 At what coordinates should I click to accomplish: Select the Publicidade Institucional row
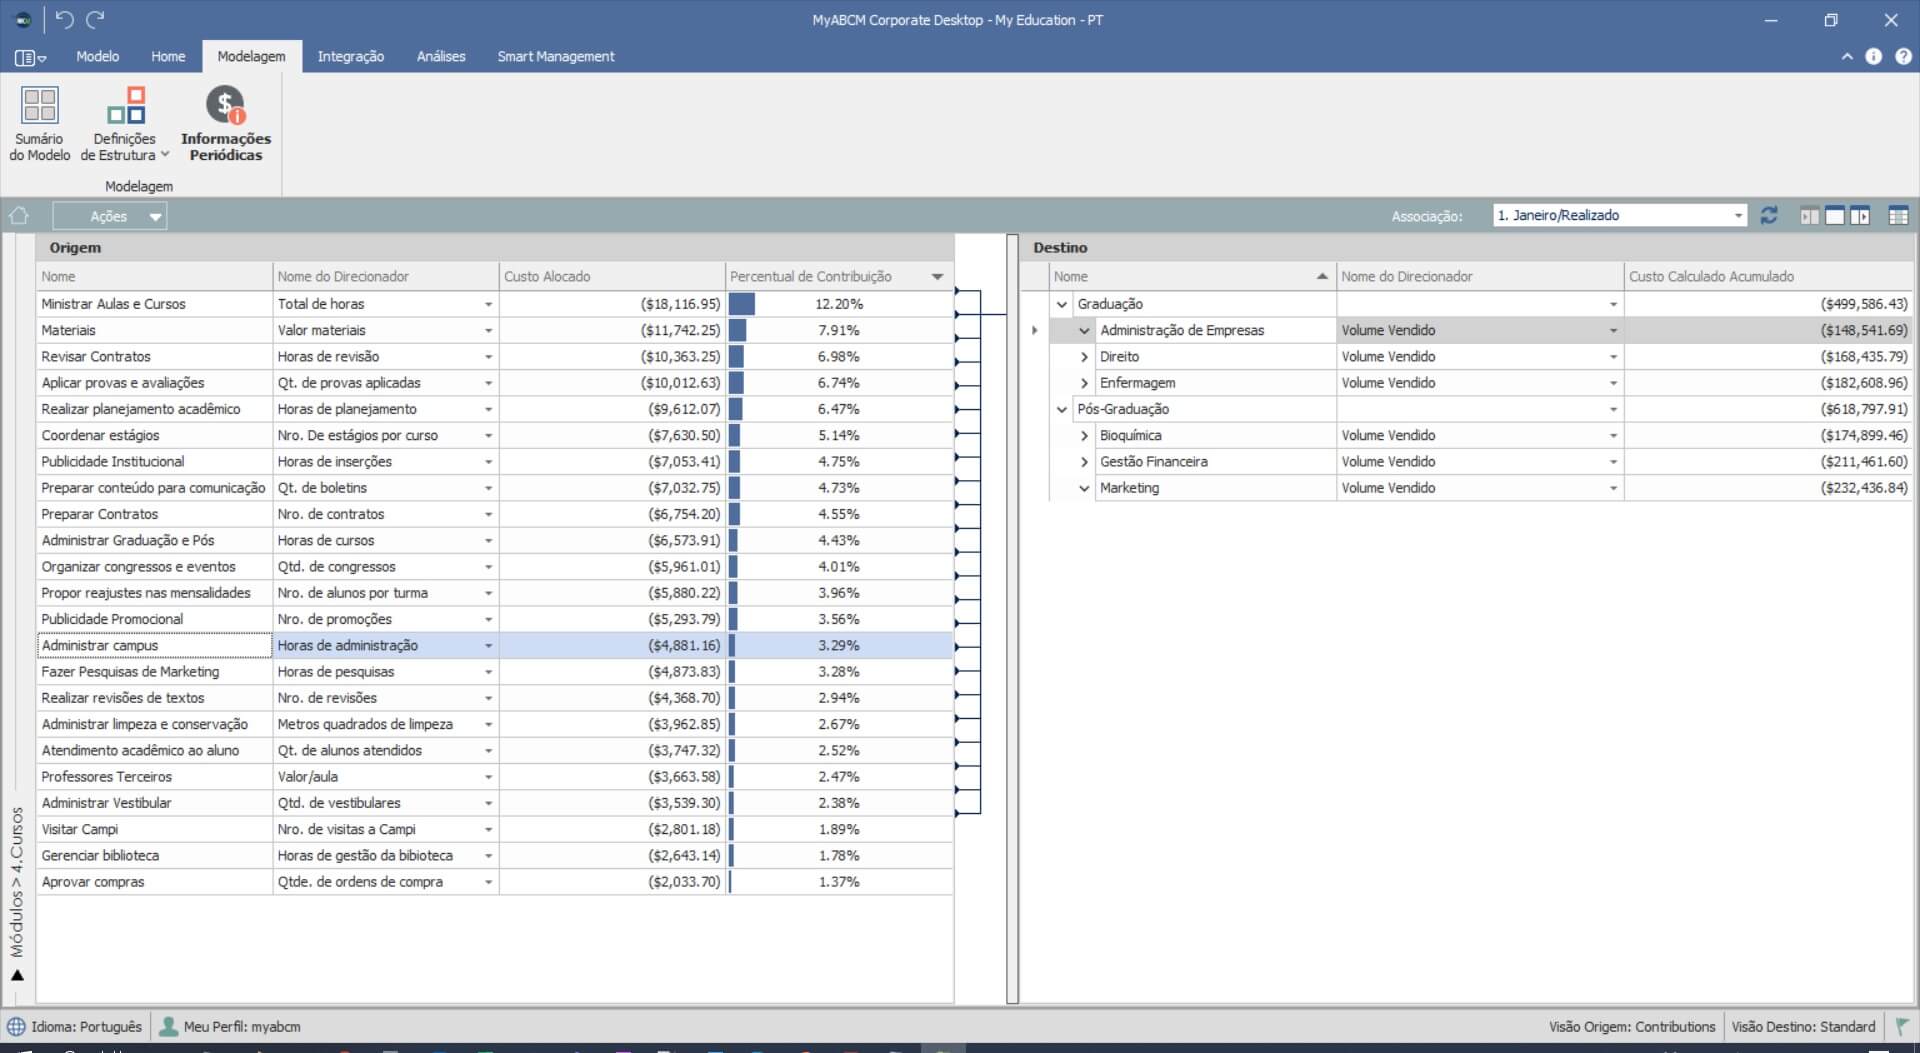tap(495, 462)
